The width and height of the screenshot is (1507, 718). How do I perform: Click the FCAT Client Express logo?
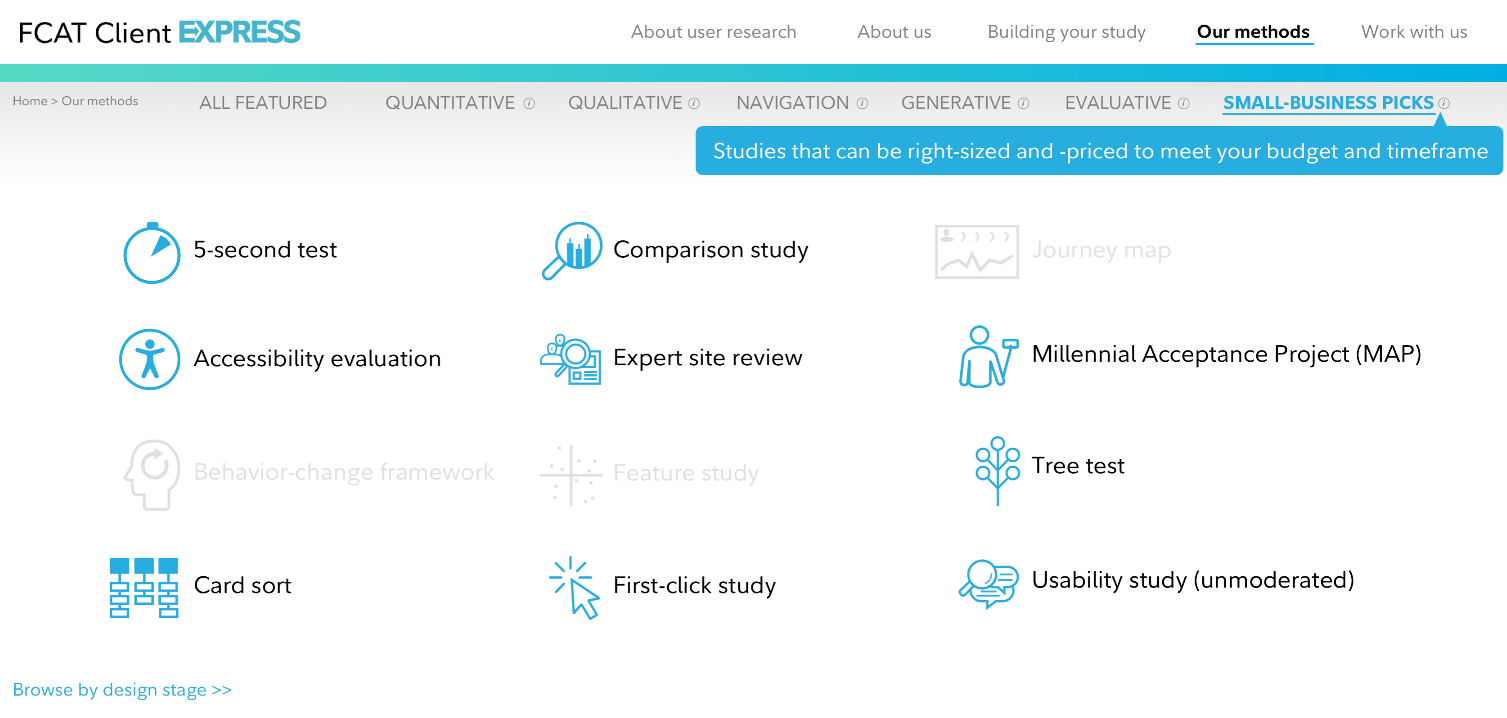pyautogui.click(x=160, y=32)
